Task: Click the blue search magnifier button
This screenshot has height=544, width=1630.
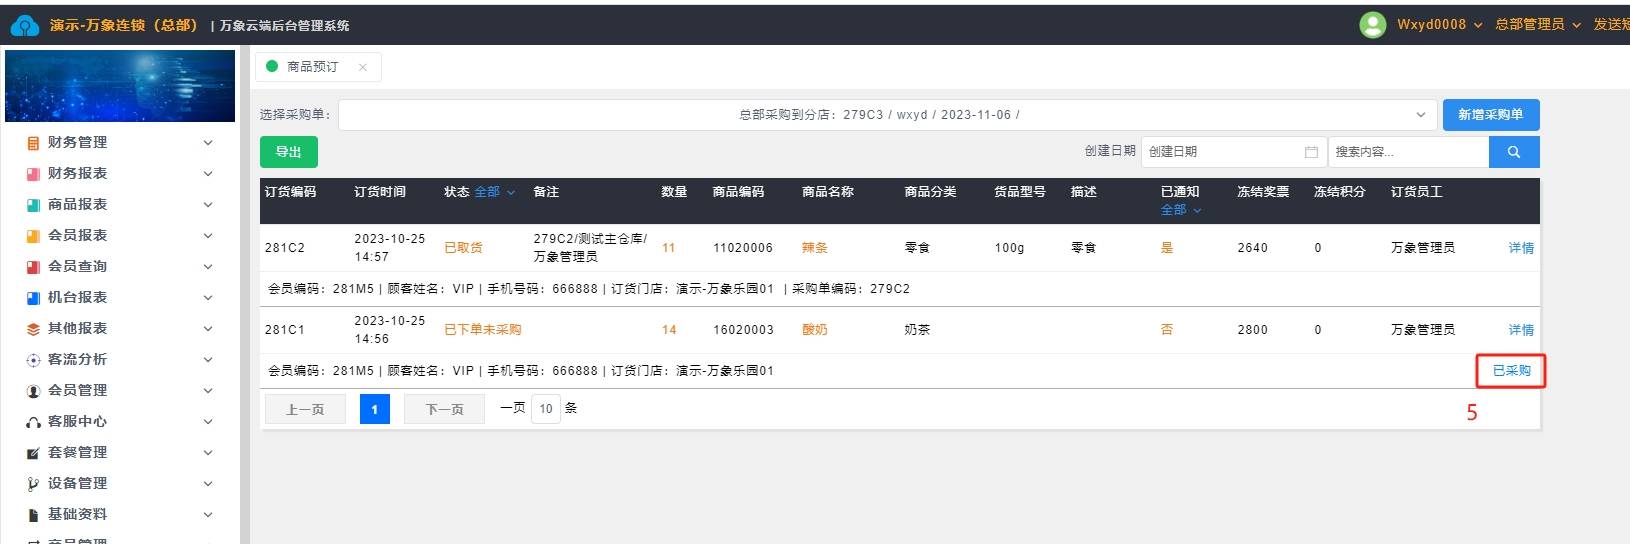Action: click(x=1514, y=152)
